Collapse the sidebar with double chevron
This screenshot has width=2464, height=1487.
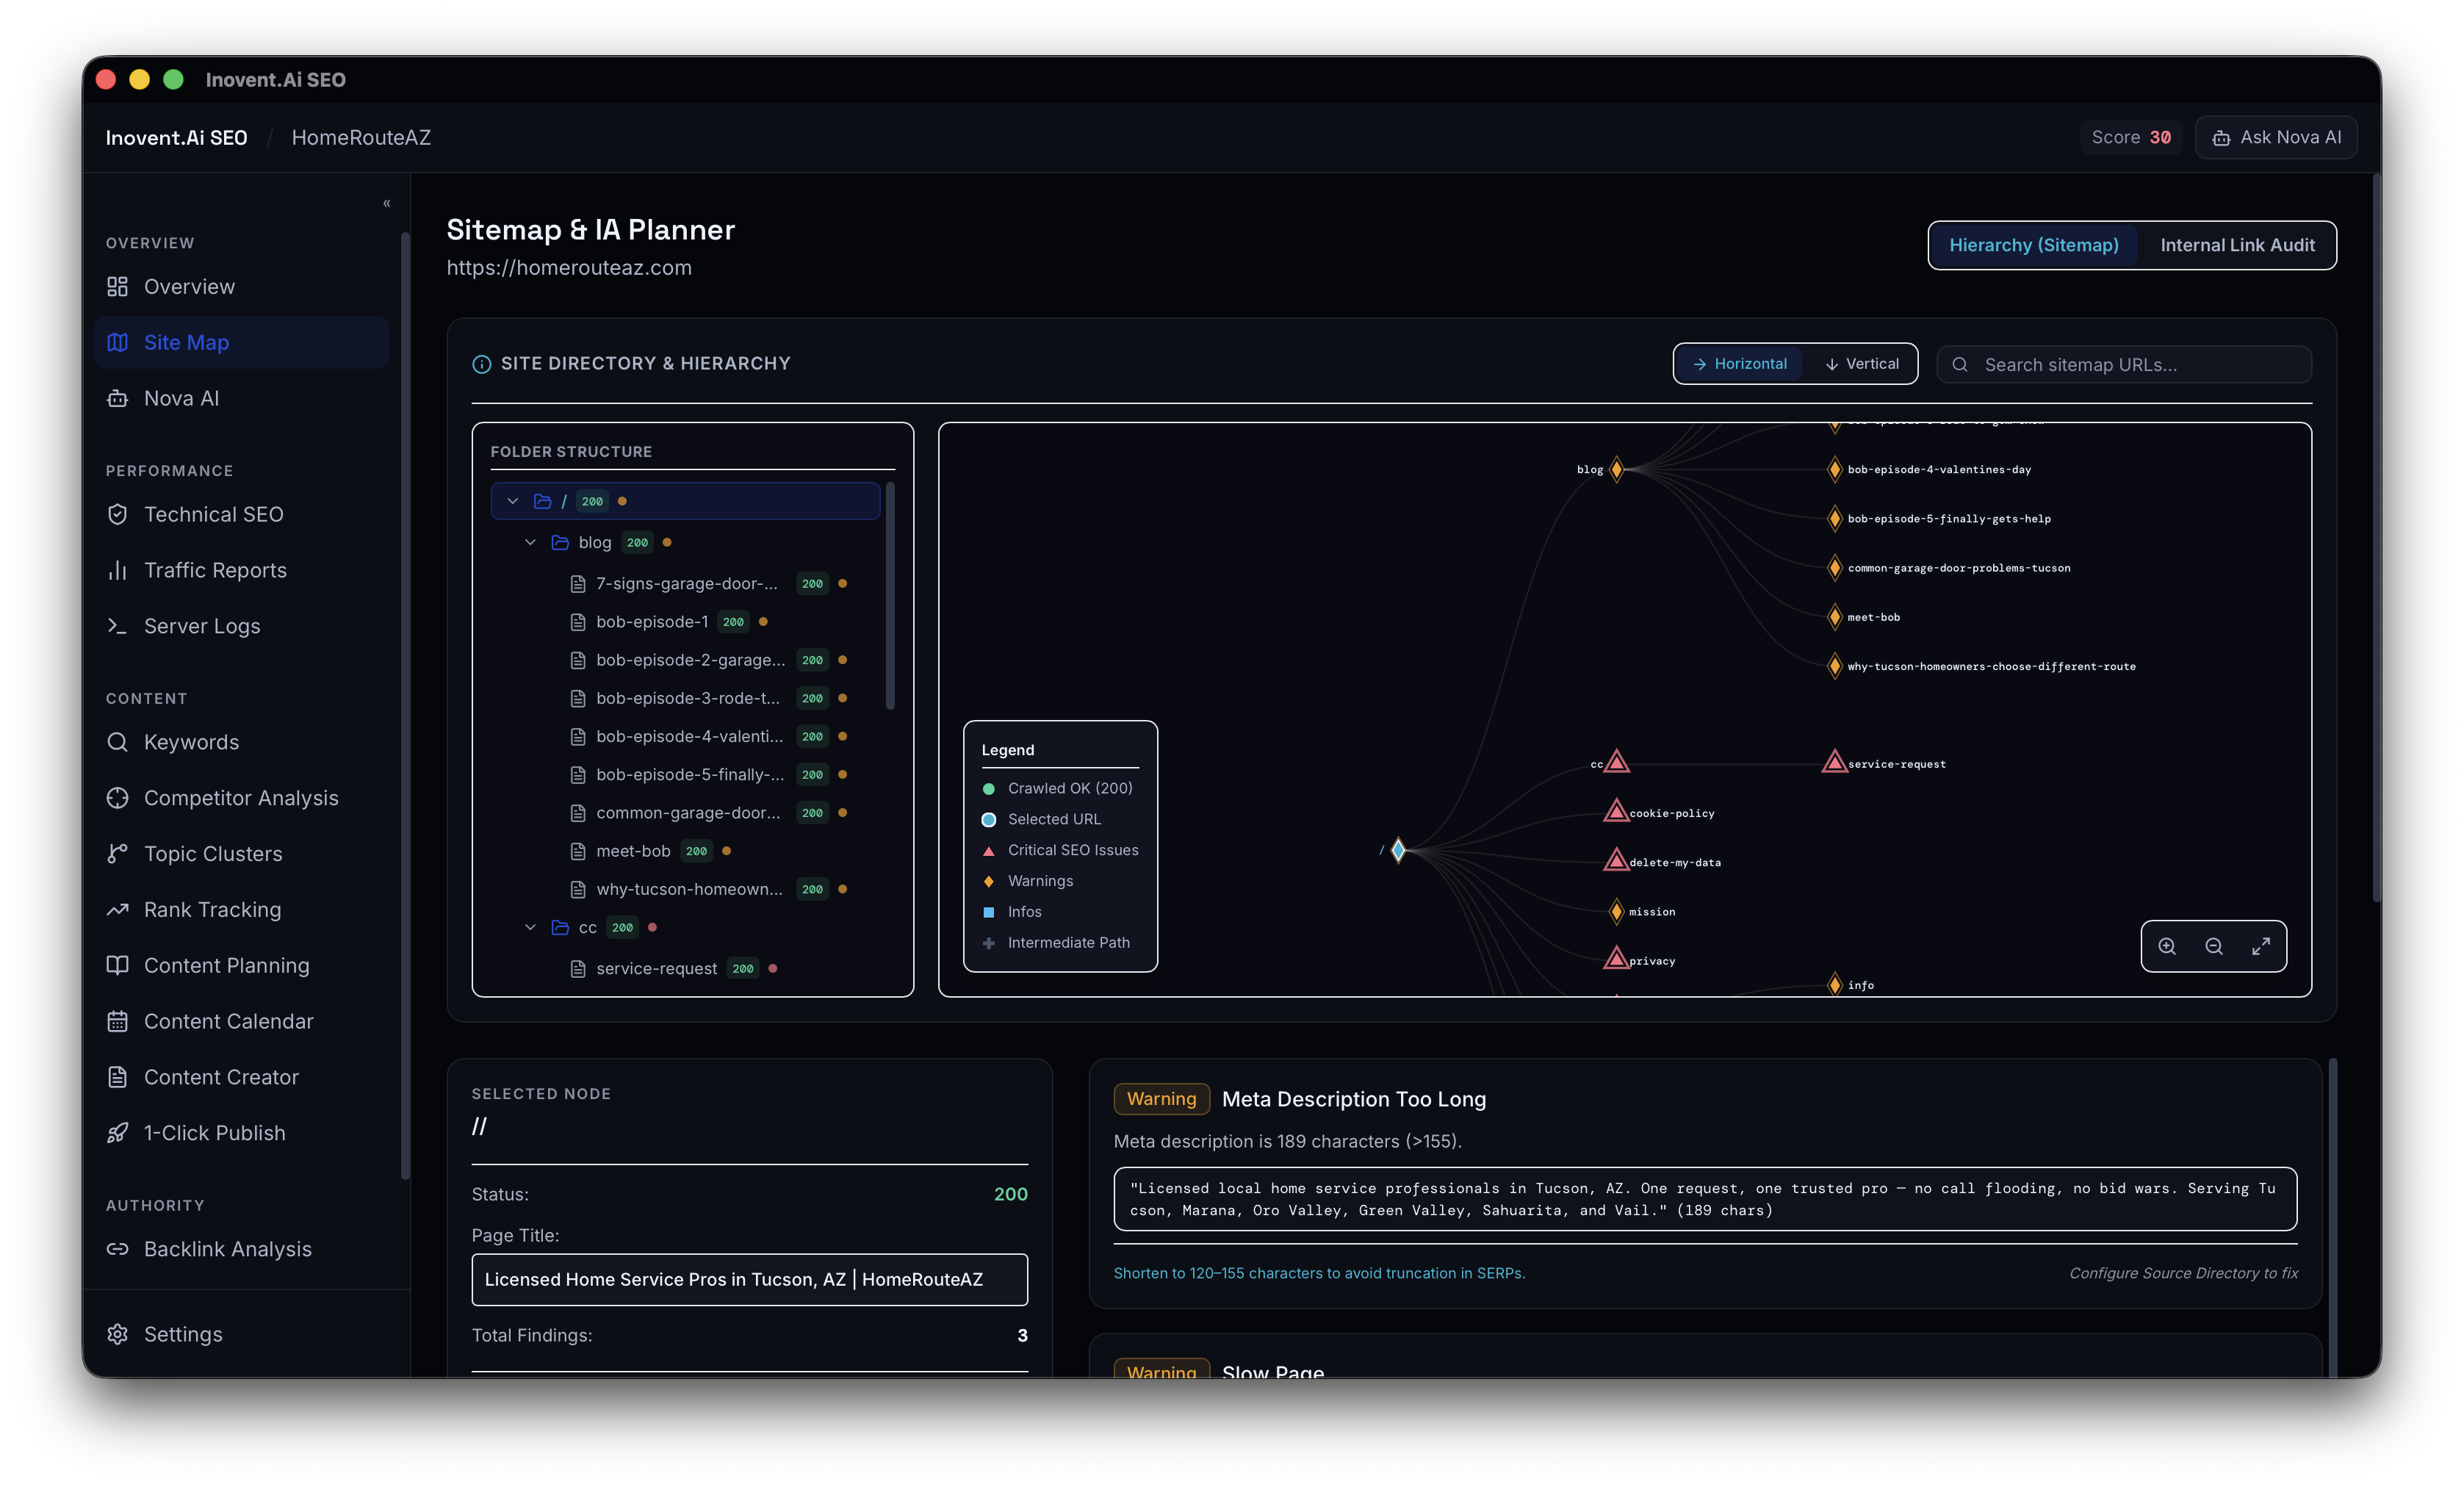point(386,204)
